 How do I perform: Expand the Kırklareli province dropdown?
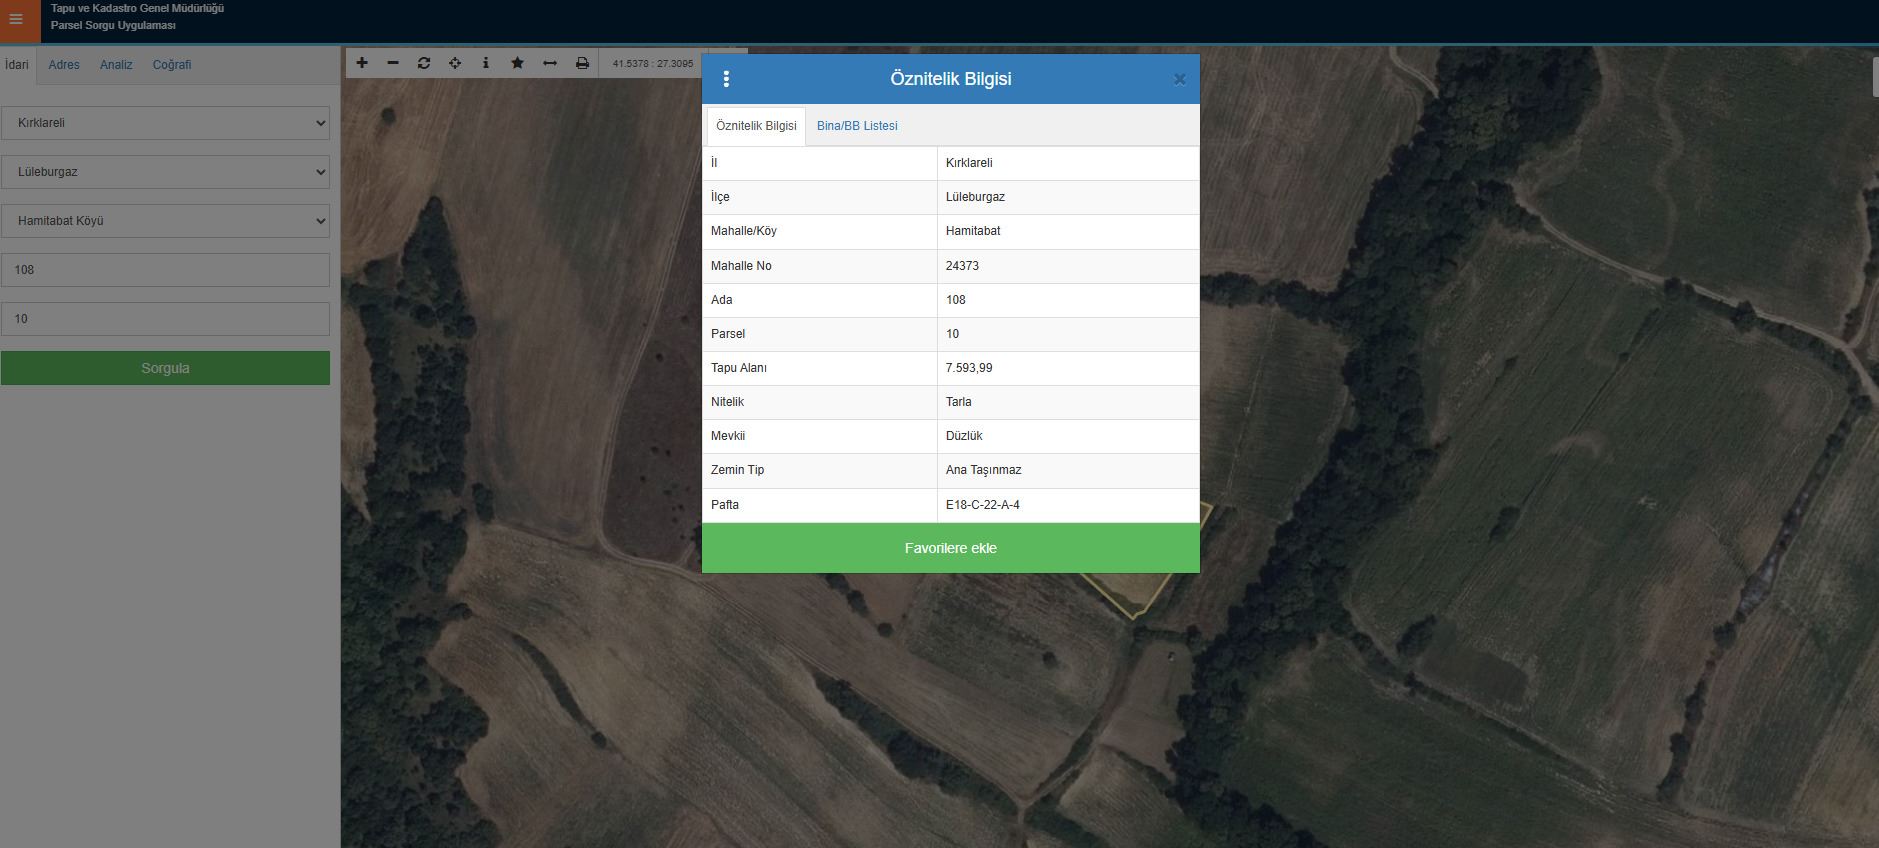(x=165, y=123)
